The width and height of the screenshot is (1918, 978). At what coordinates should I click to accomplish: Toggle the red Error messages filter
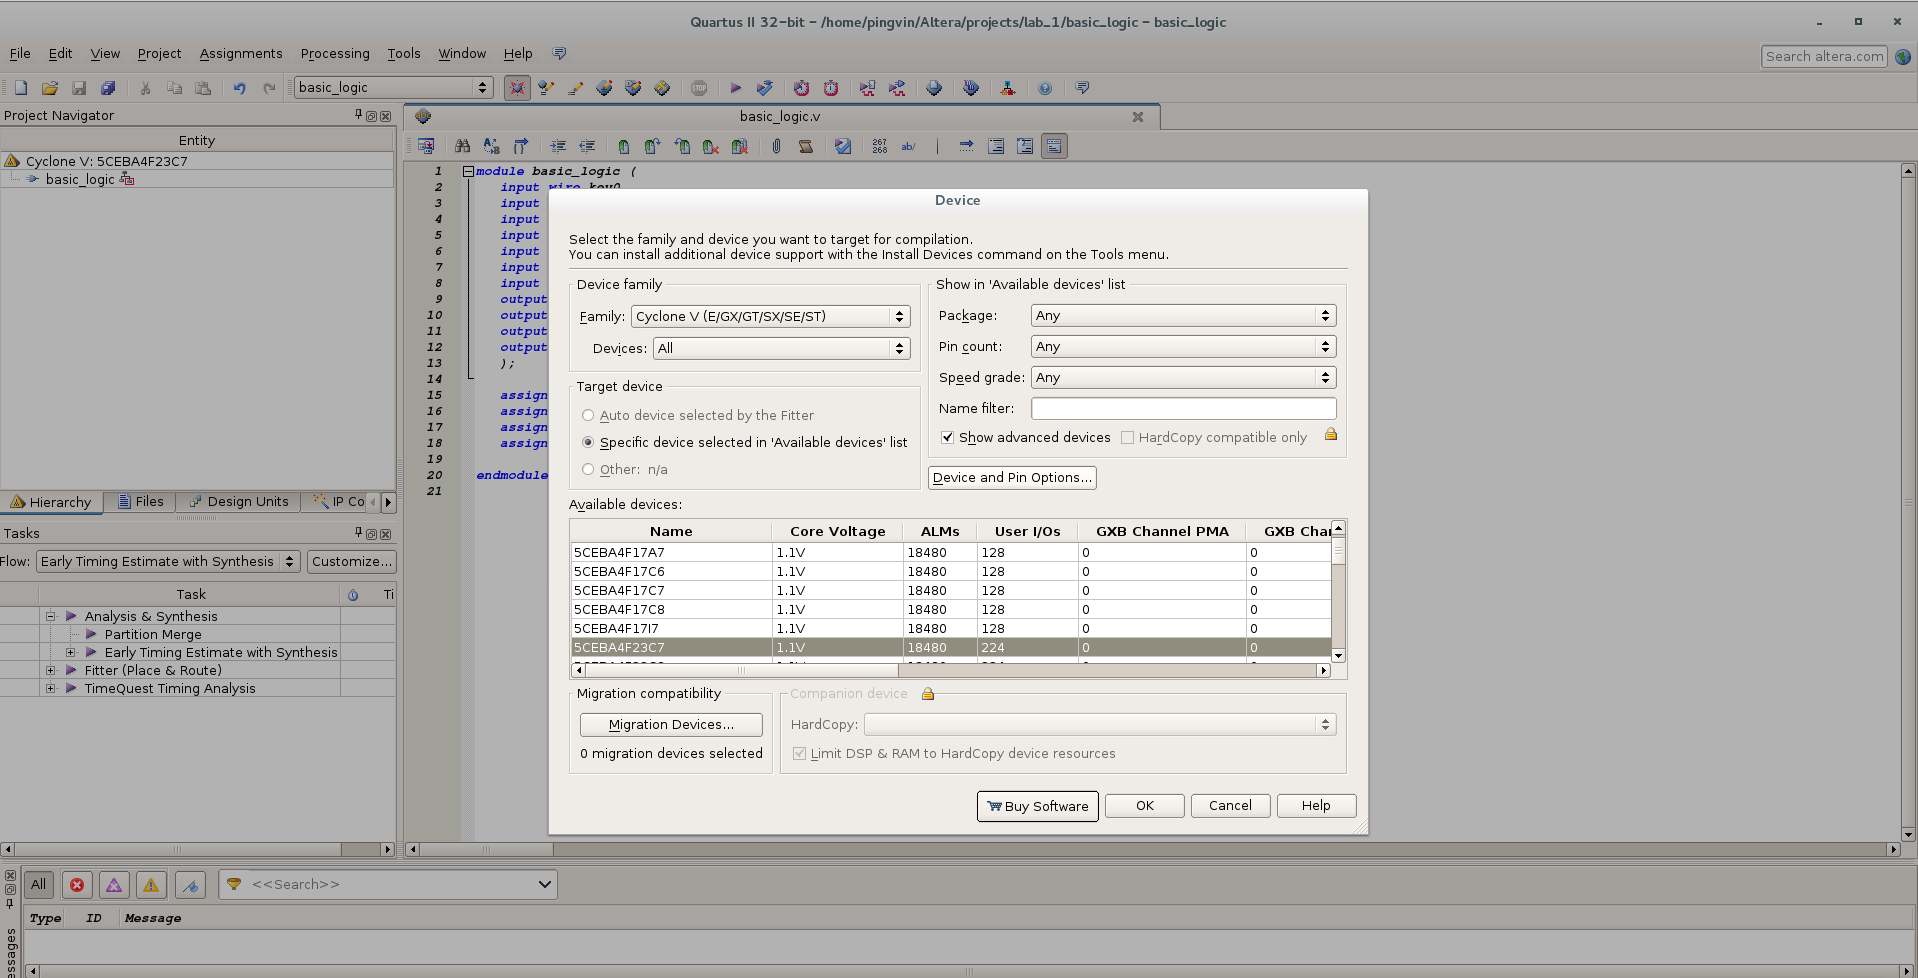(77, 884)
